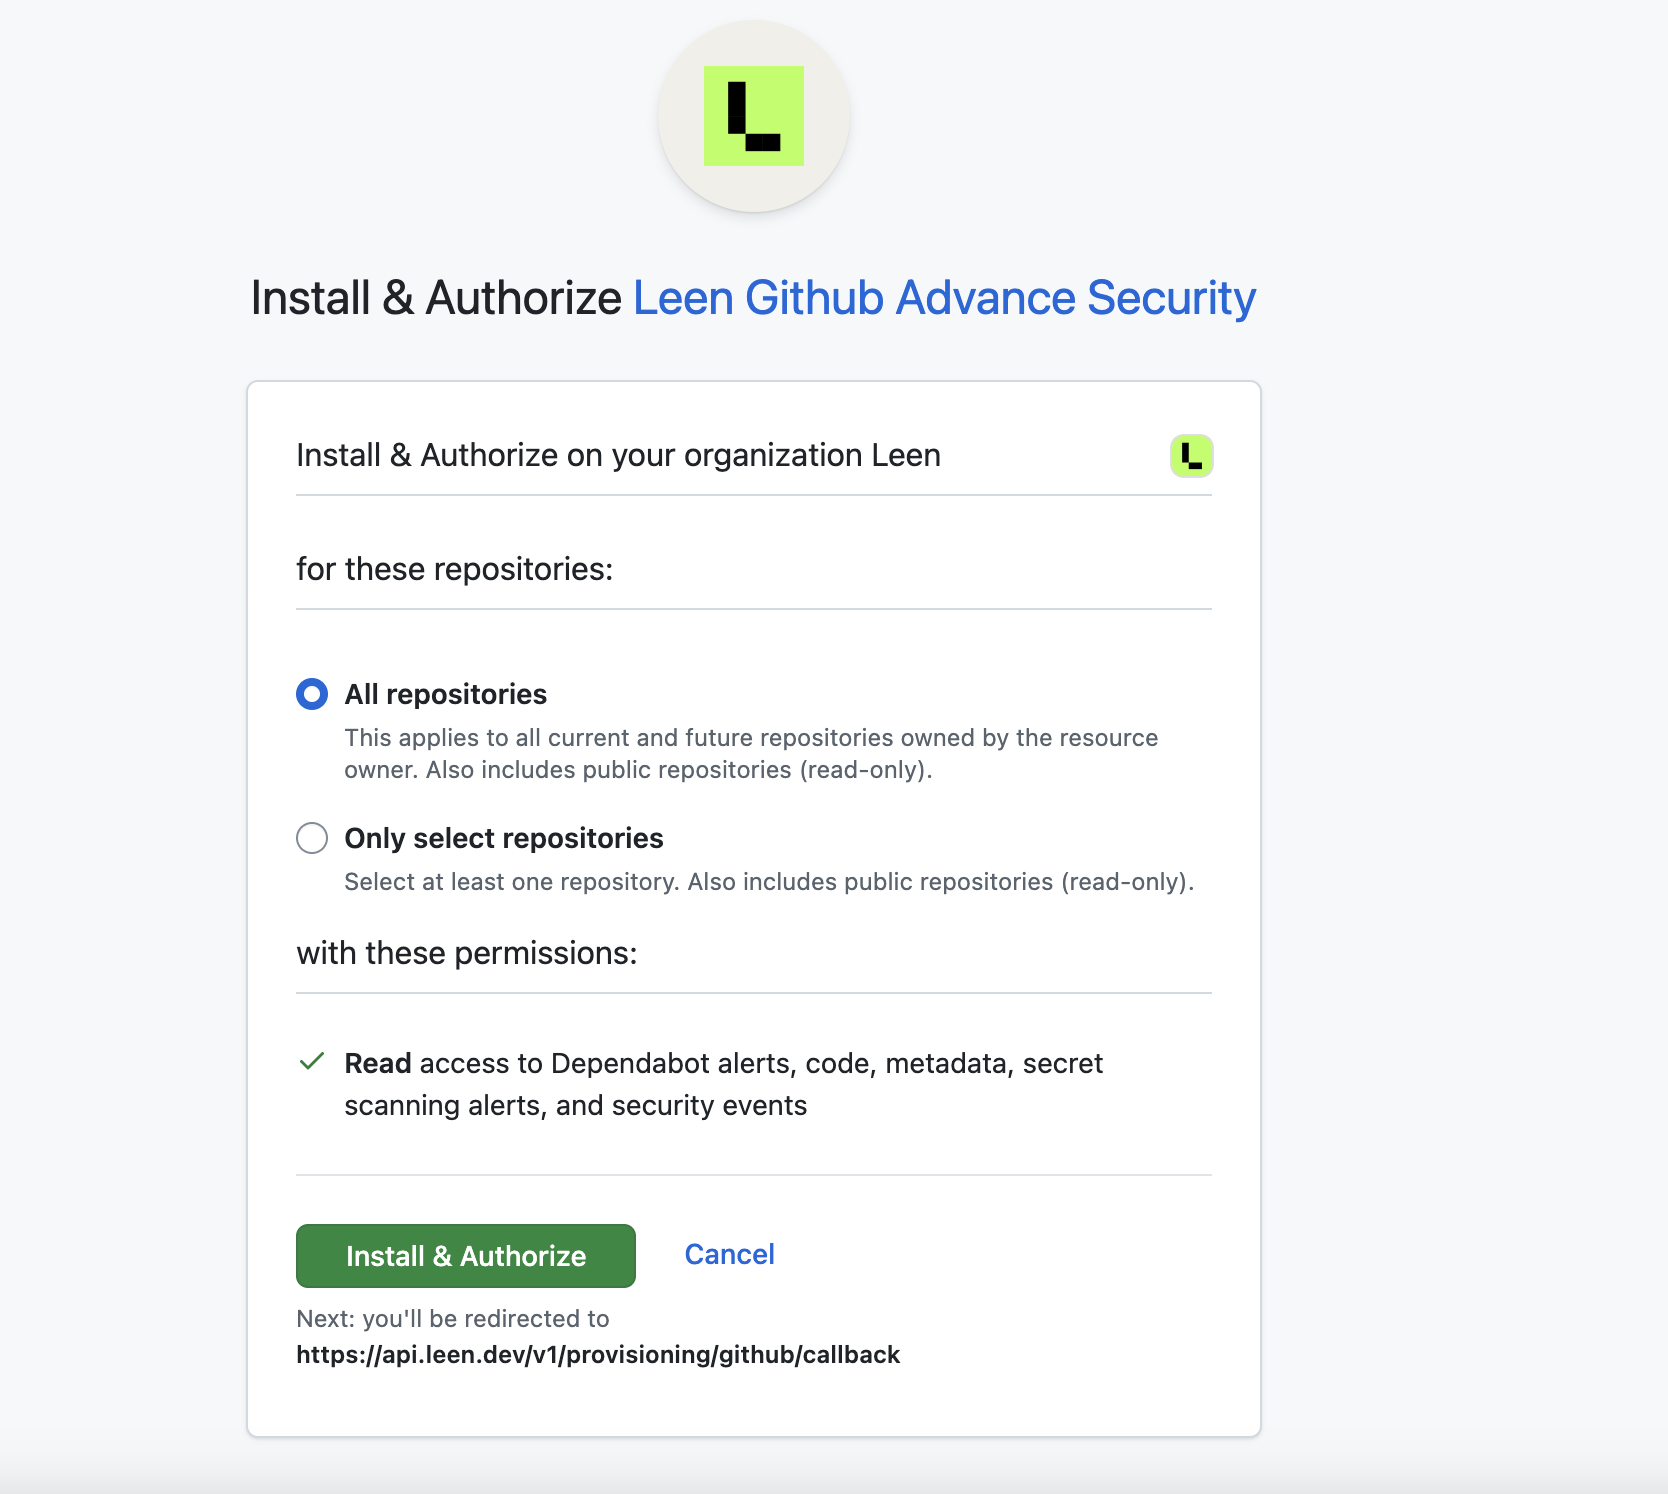Click the Only select repositories label text

pyautogui.click(x=503, y=838)
